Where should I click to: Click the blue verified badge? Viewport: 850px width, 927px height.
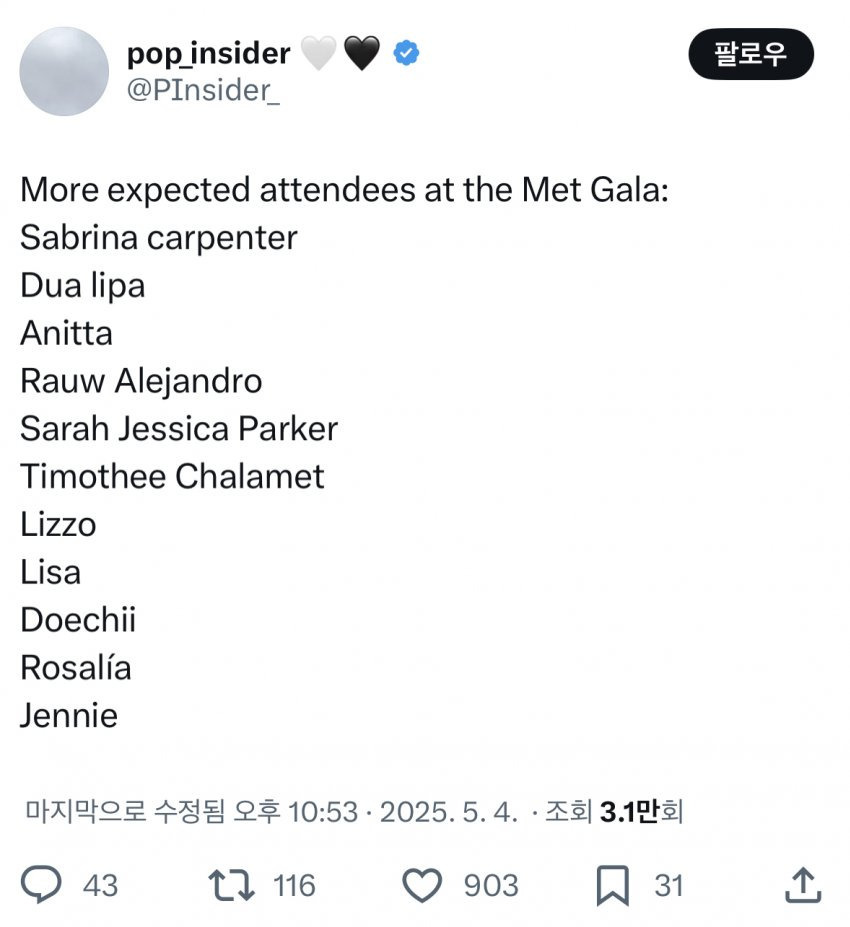tap(406, 53)
